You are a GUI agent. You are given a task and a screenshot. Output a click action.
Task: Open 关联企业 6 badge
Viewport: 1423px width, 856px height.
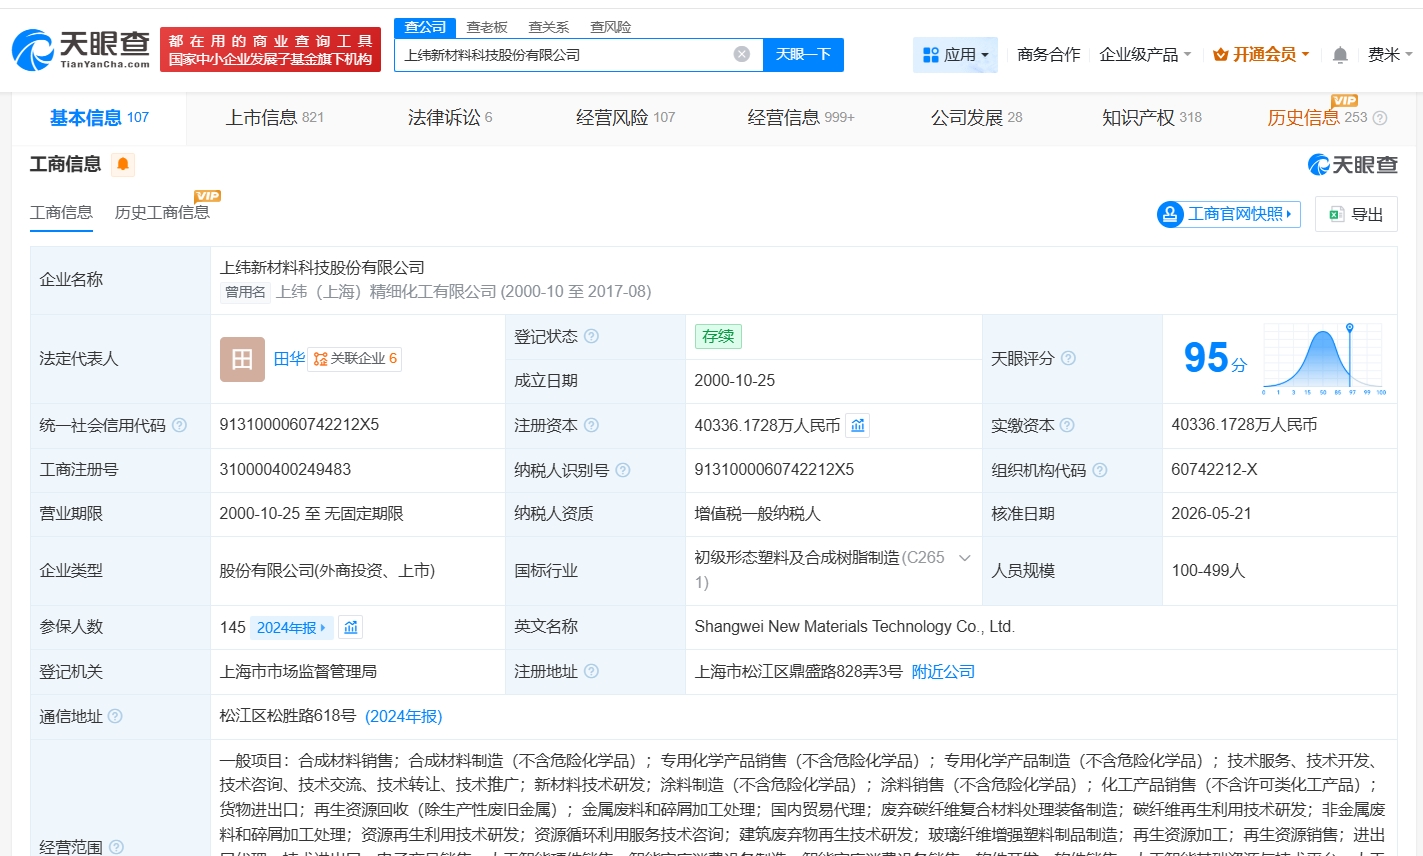355,359
